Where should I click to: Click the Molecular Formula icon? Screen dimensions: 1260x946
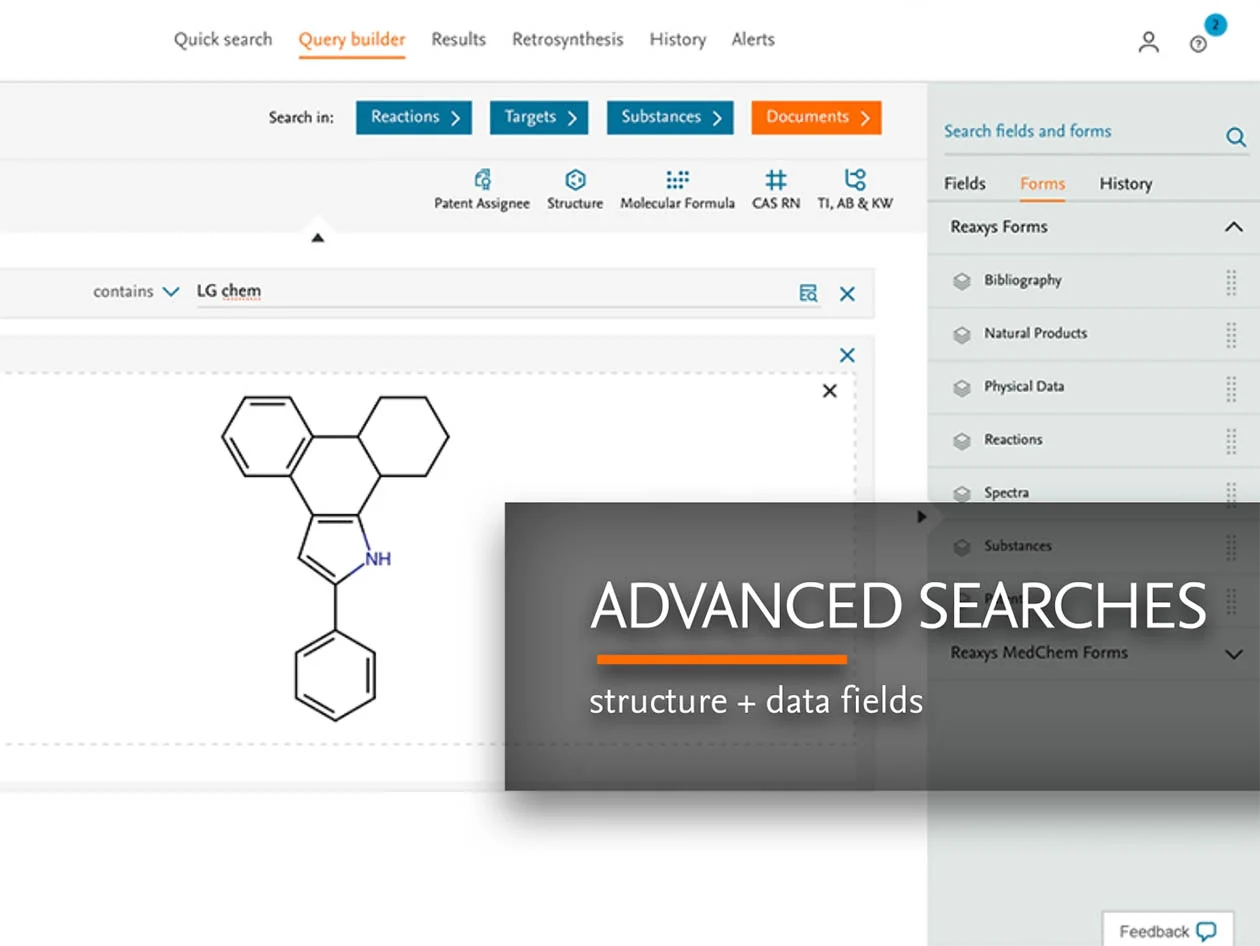tap(677, 178)
